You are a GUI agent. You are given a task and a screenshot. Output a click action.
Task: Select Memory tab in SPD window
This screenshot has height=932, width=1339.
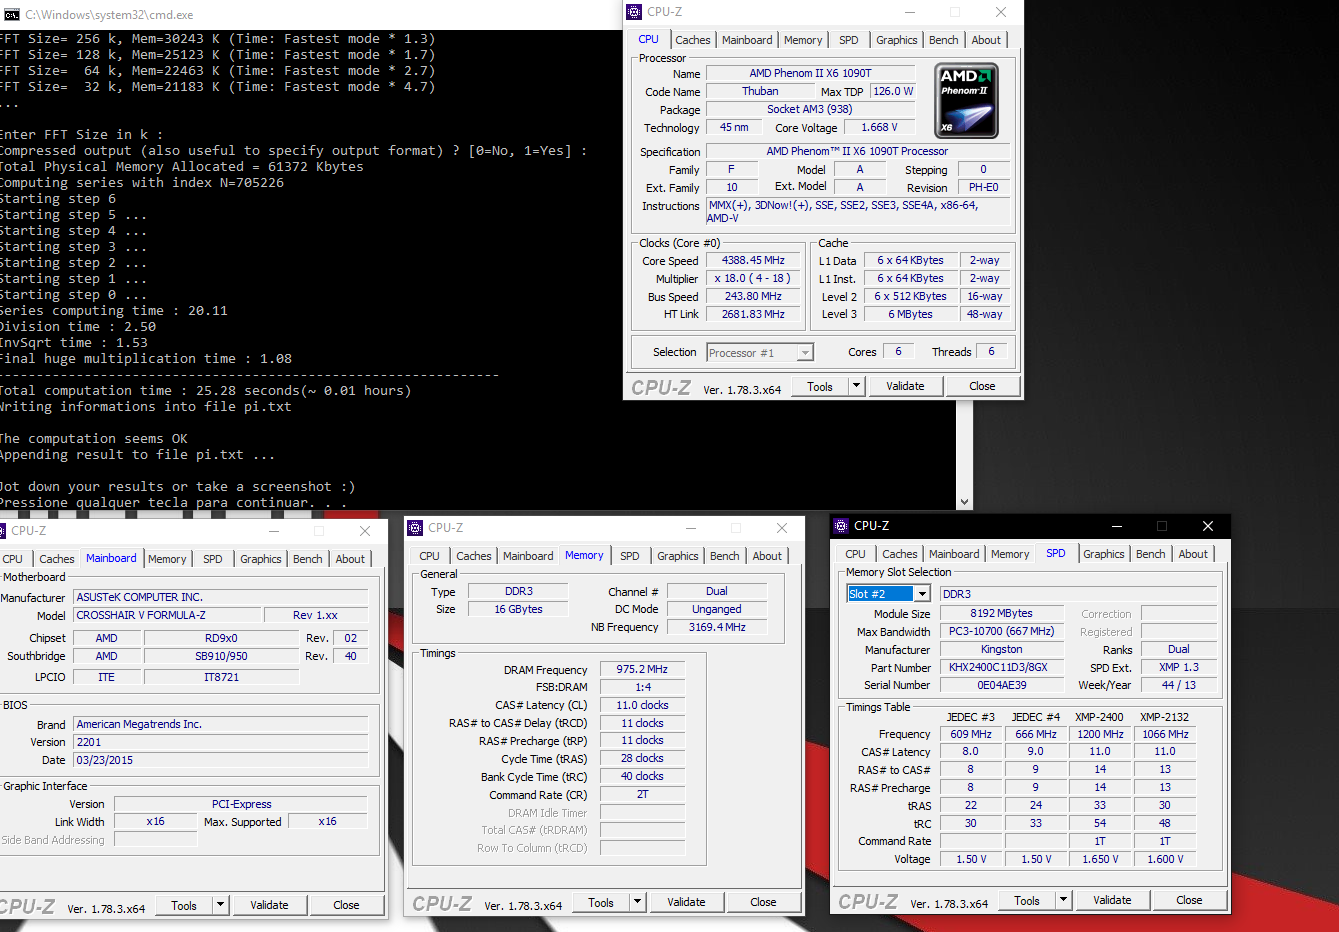tap(1010, 554)
